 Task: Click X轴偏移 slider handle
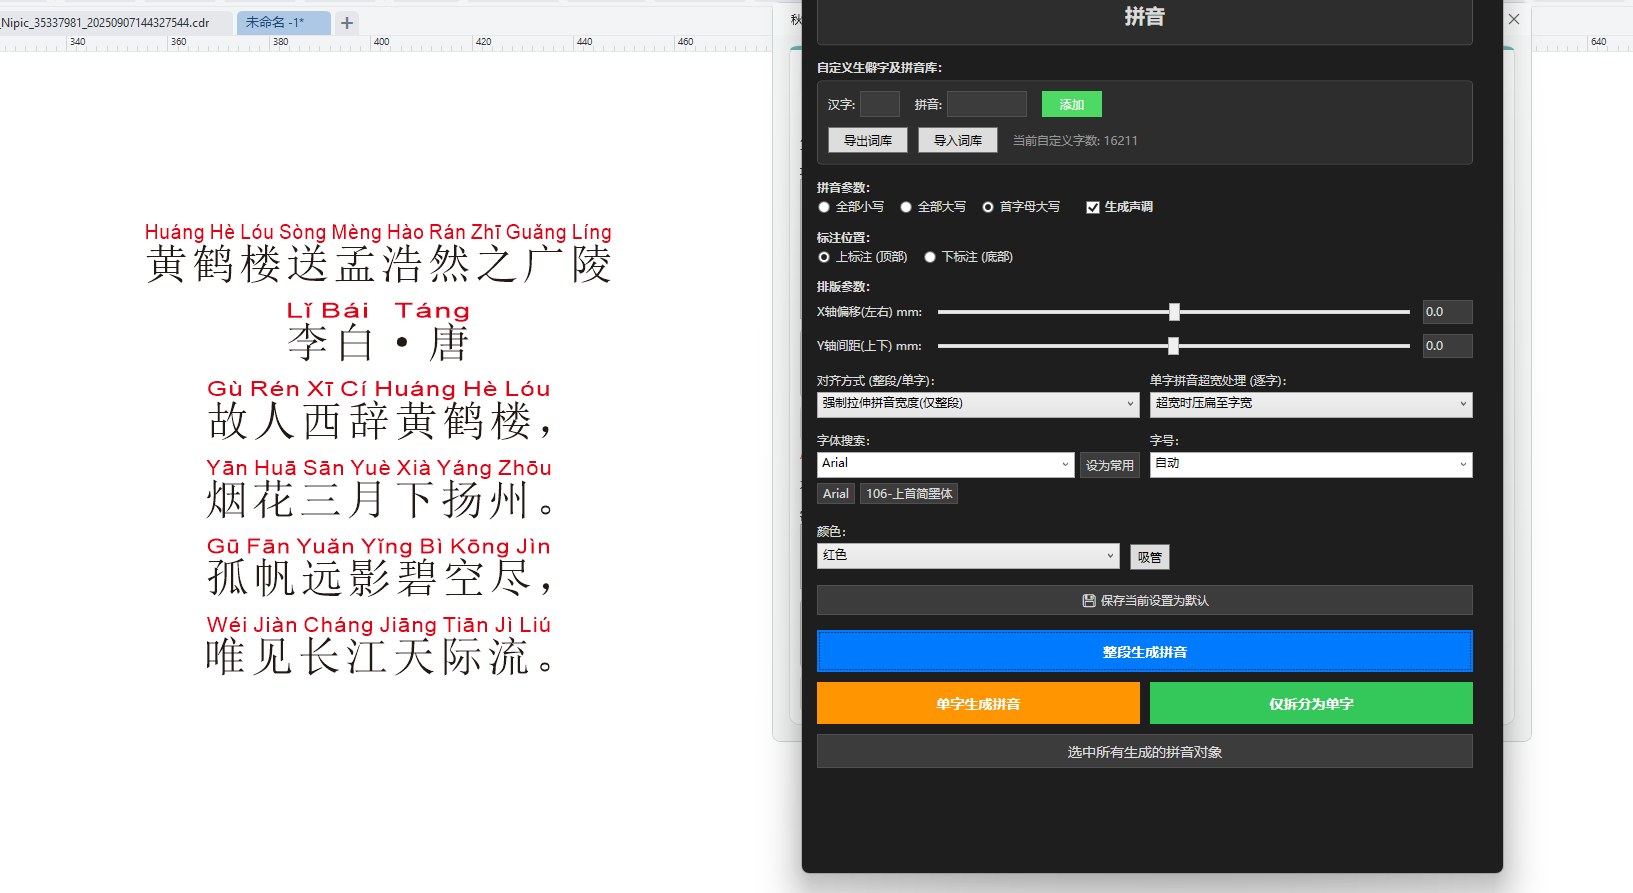1175,312
